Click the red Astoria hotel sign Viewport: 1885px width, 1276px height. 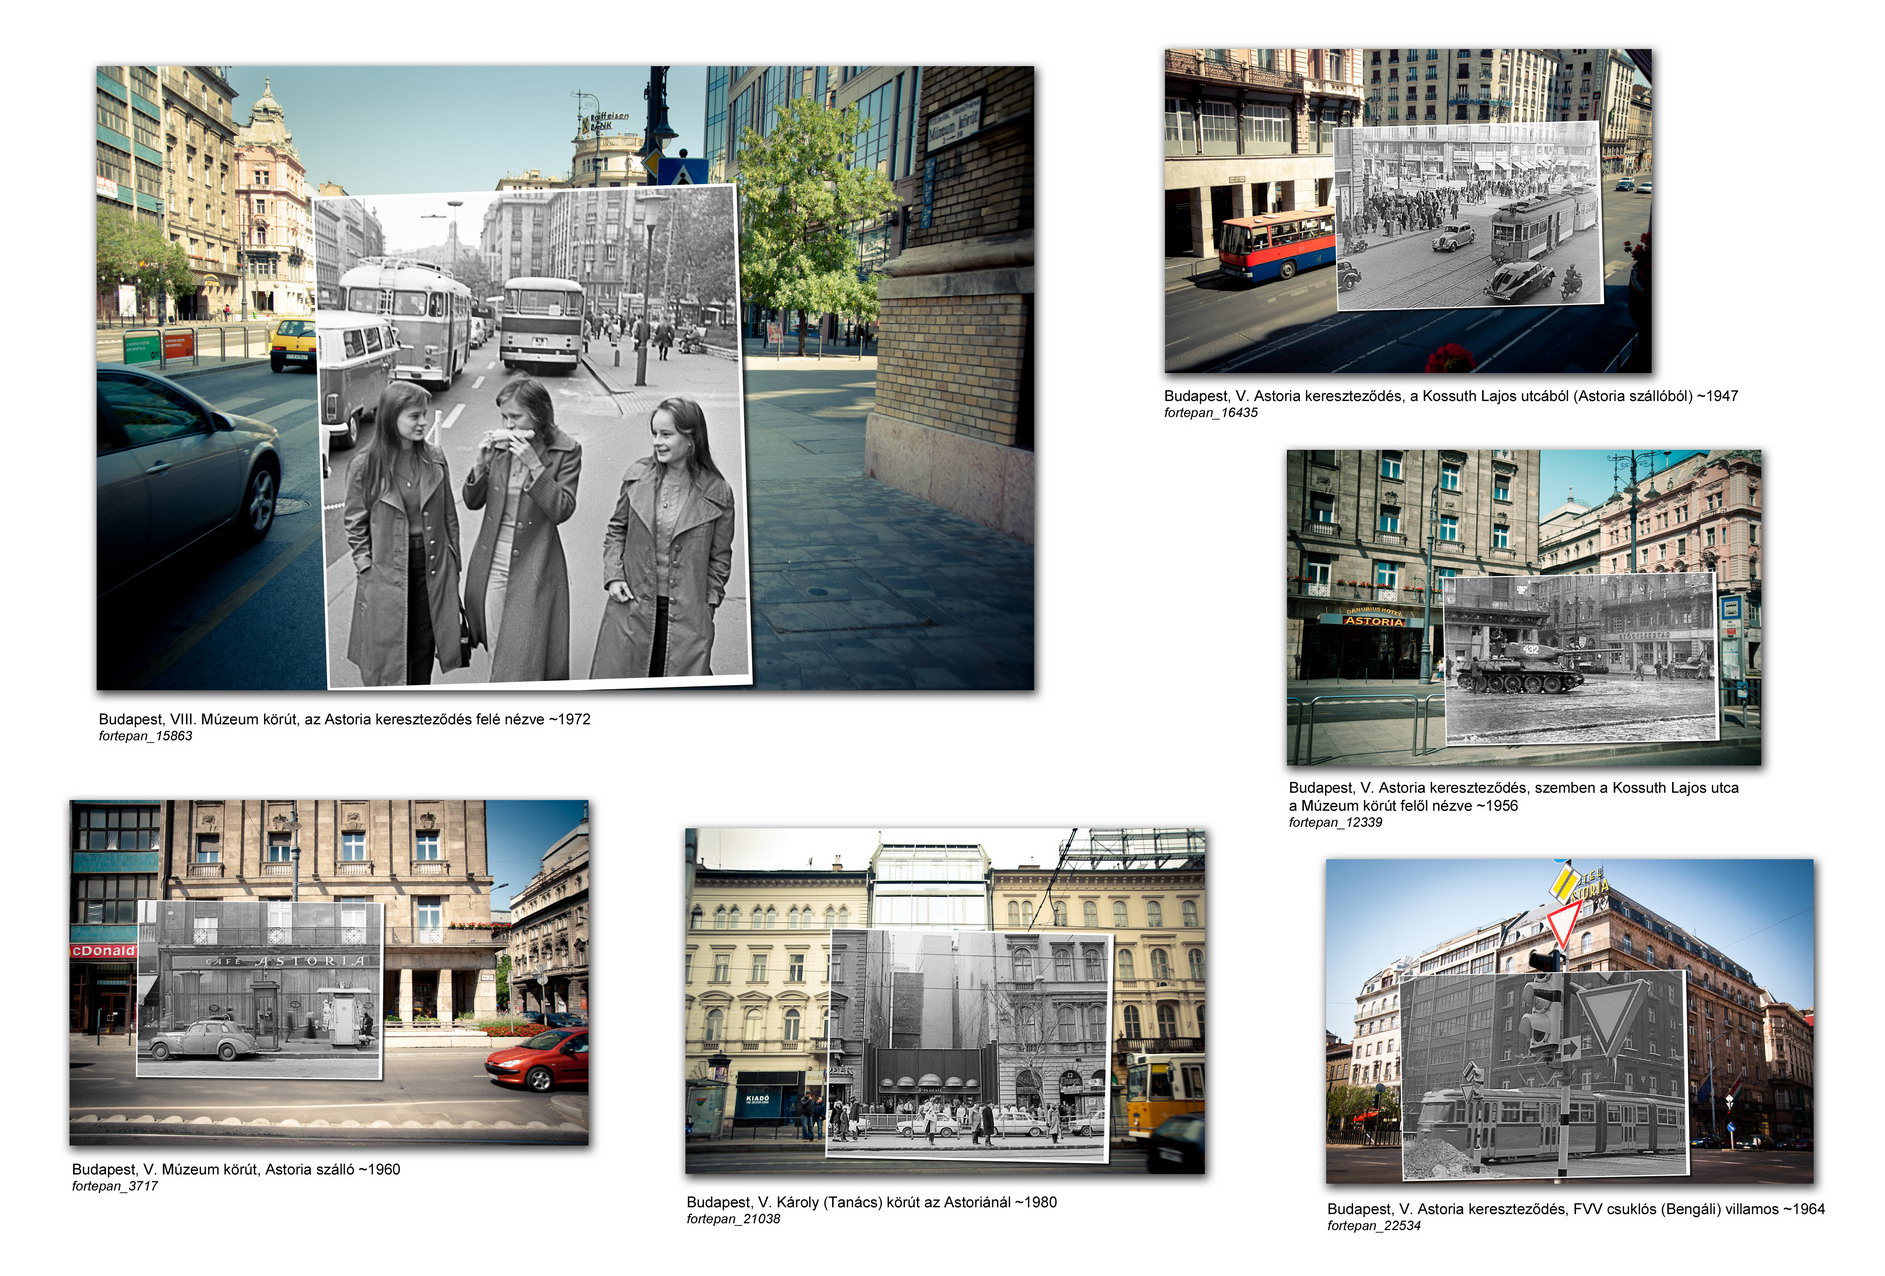1374,621
